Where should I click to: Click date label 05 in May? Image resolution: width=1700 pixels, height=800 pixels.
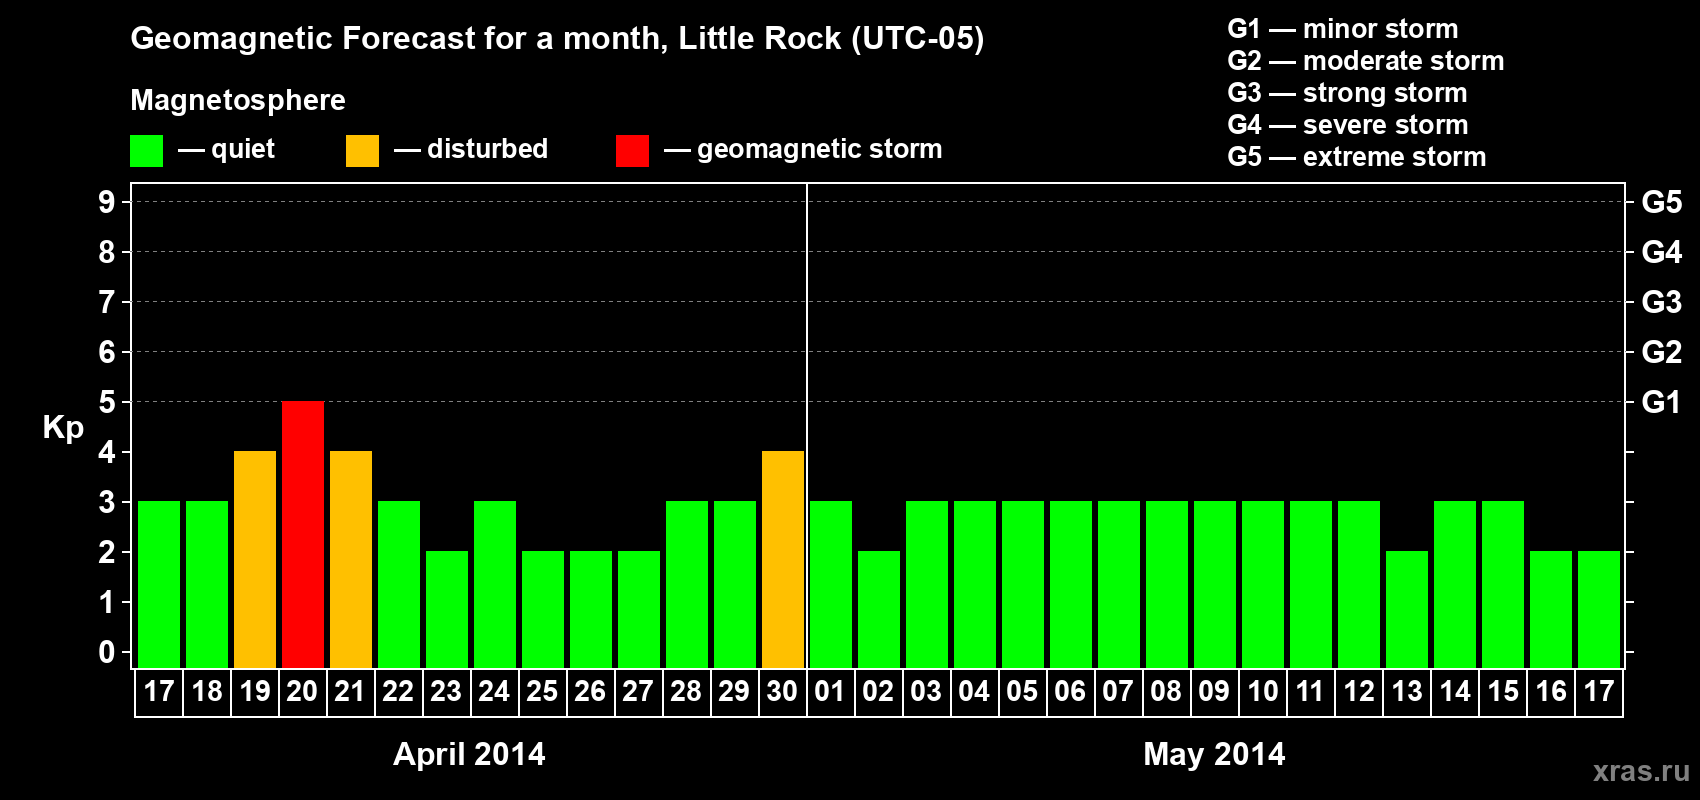coord(1022,692)
